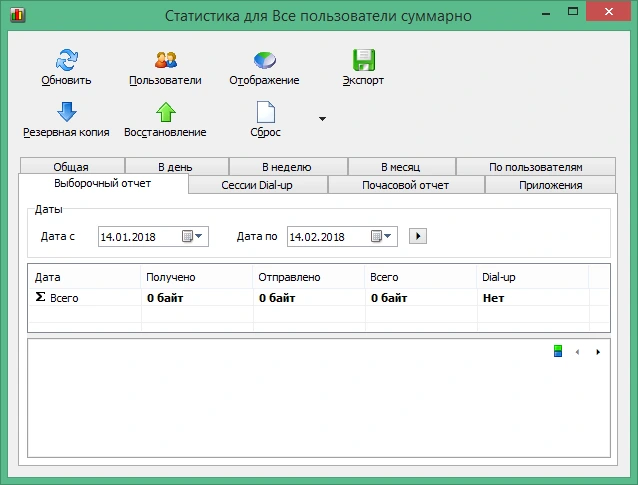The height and width of the screenshot is (485, 638).
Task: Click the chart previous arrow
Action: click(x=577, y=352)
